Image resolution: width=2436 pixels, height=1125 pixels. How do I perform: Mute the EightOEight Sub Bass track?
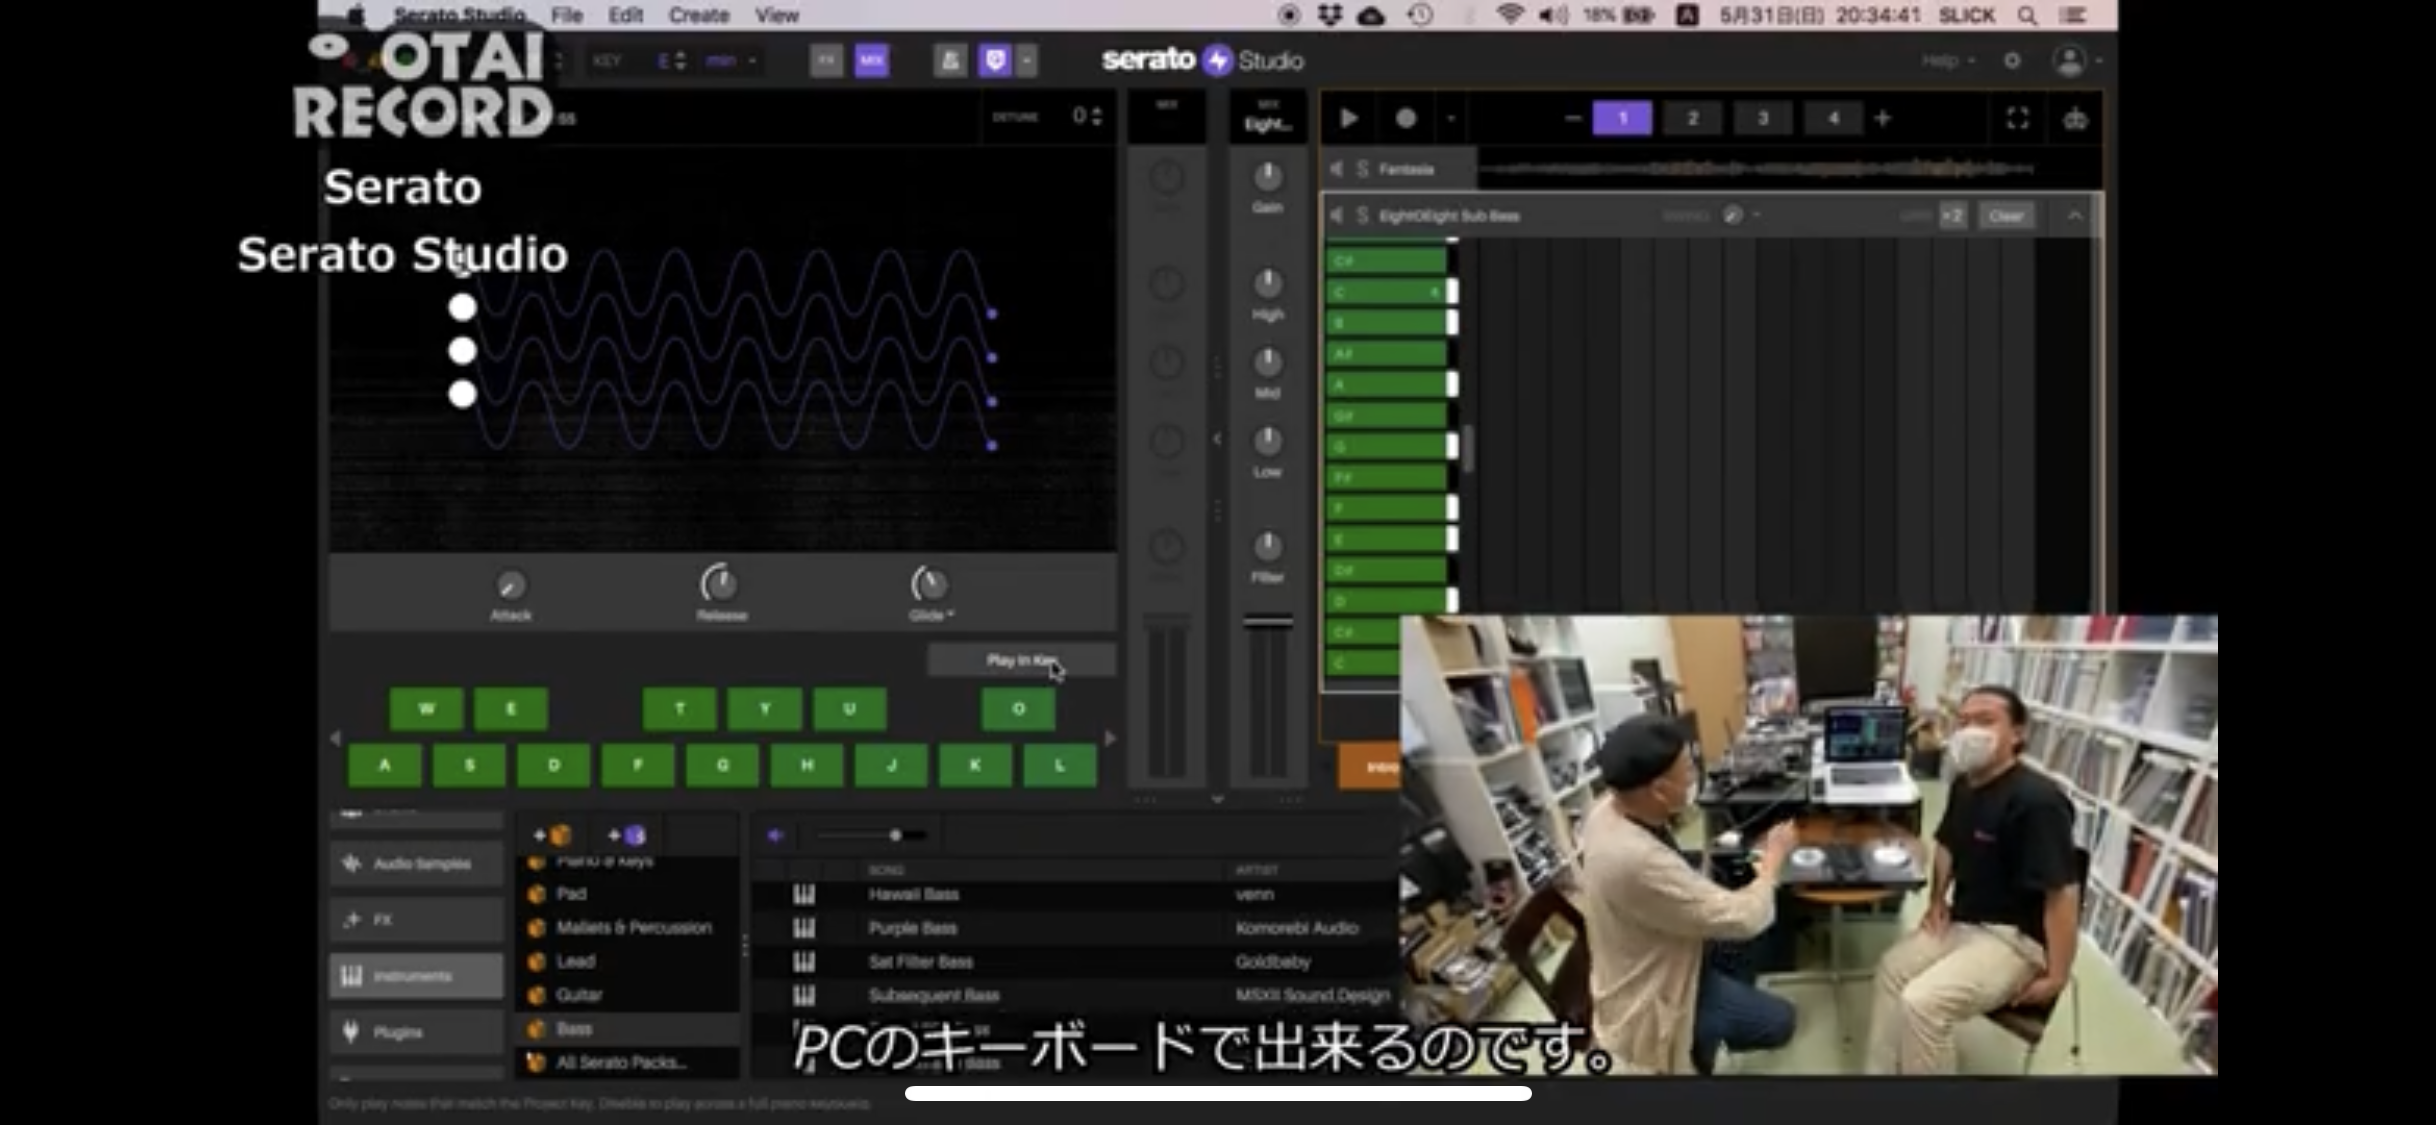pyautogui.click(x=1337, y=215)
